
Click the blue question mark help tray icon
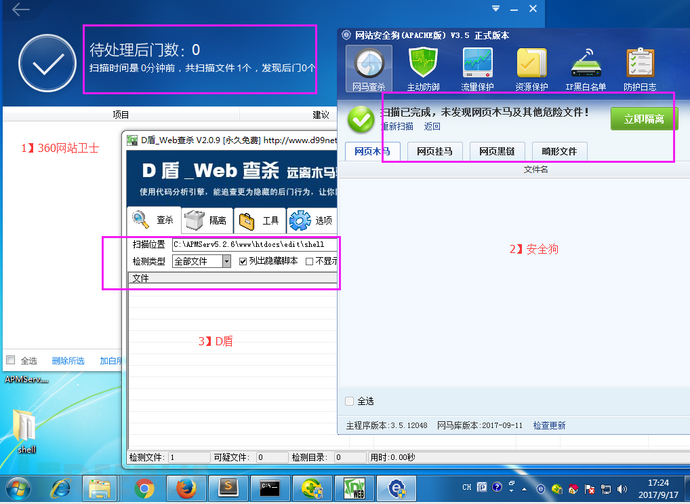pyautogui.click(x=497, y=487)
